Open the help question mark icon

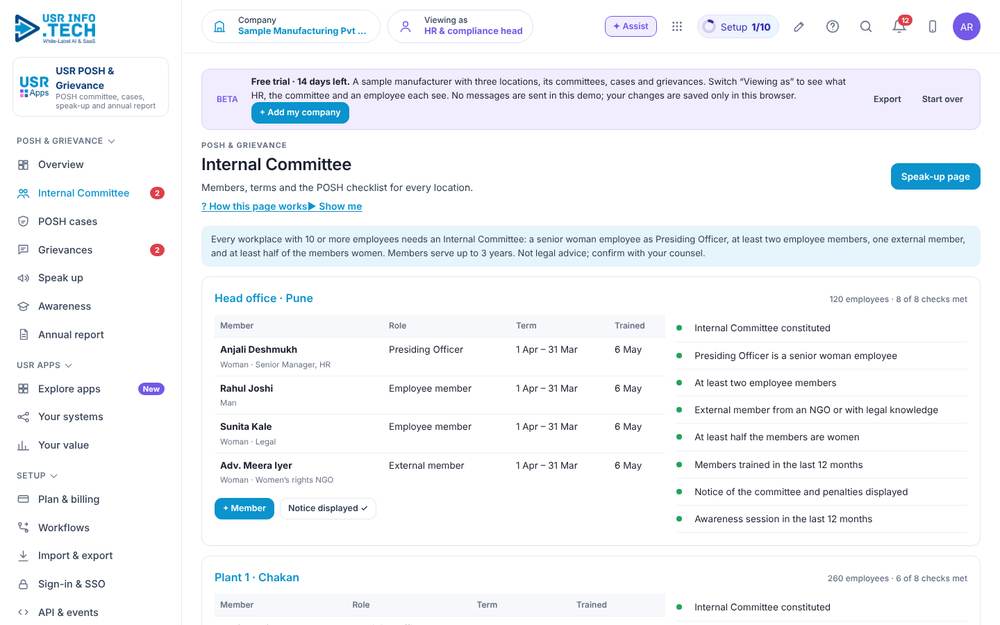pos(832,26)
